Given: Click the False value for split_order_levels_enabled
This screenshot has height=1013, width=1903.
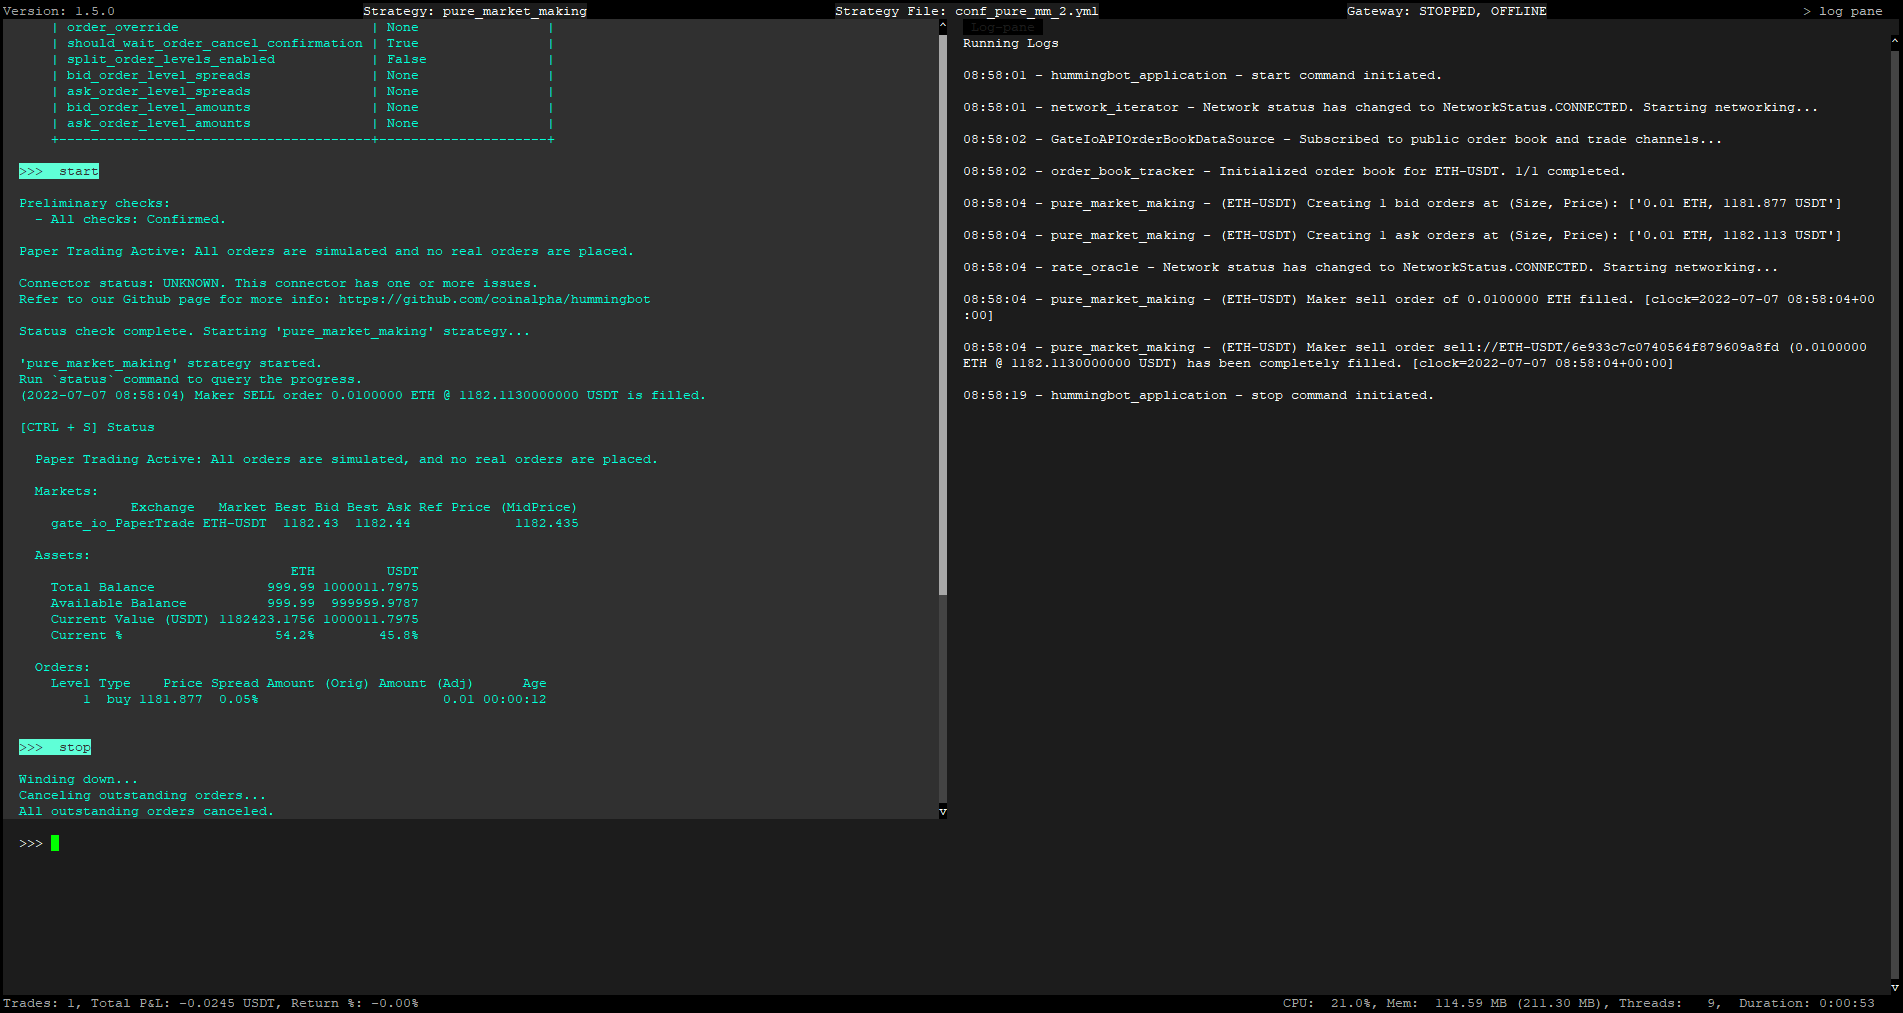Looking at the screenshot, I should 406,59.
